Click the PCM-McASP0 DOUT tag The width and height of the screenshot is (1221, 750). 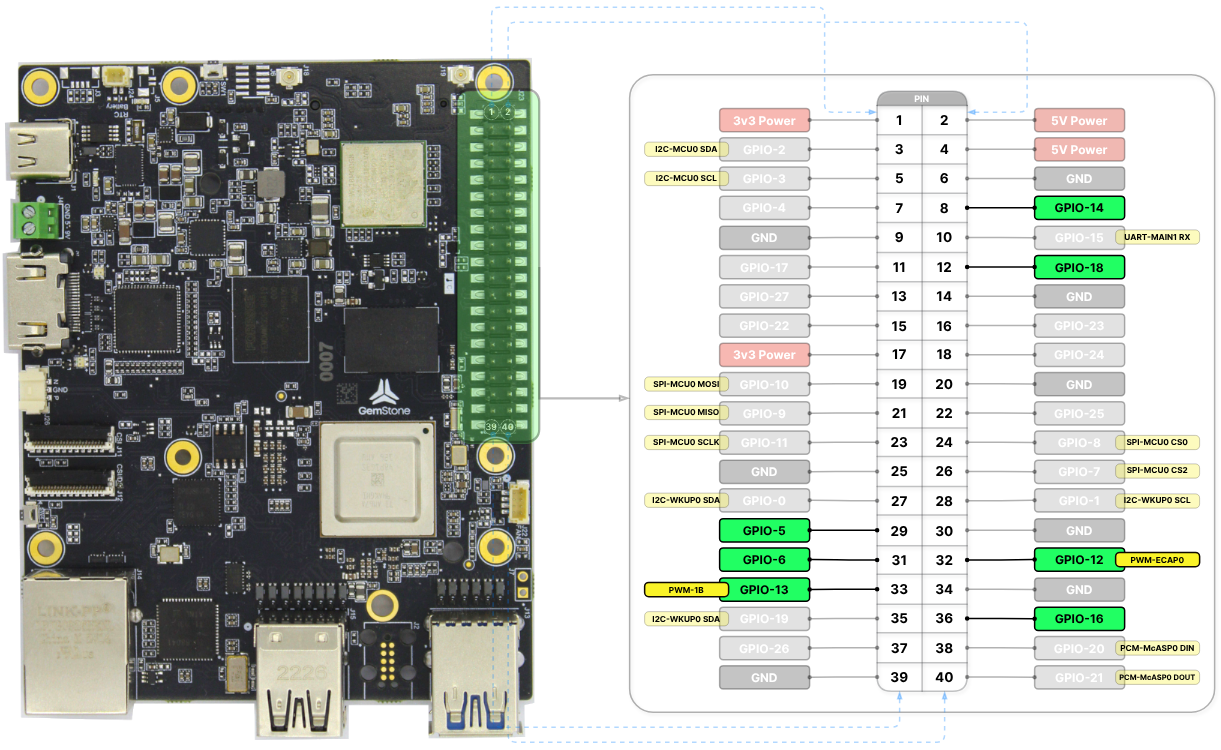click(1157, 677)
